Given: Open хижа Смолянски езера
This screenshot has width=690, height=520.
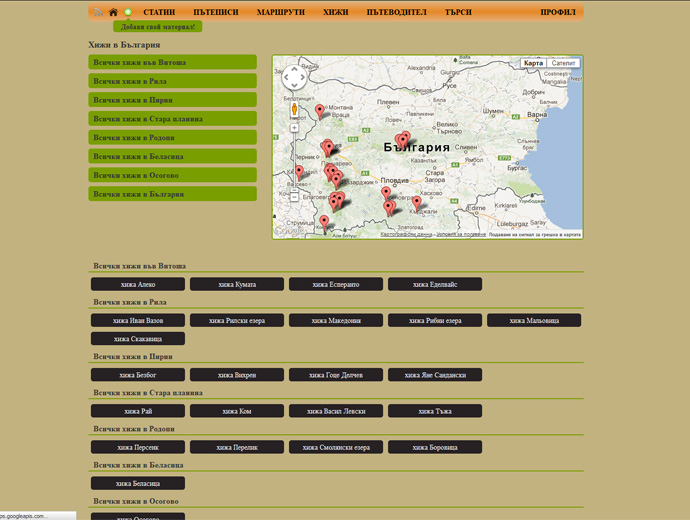Looking at the screenshot, I should click(336, 447).
